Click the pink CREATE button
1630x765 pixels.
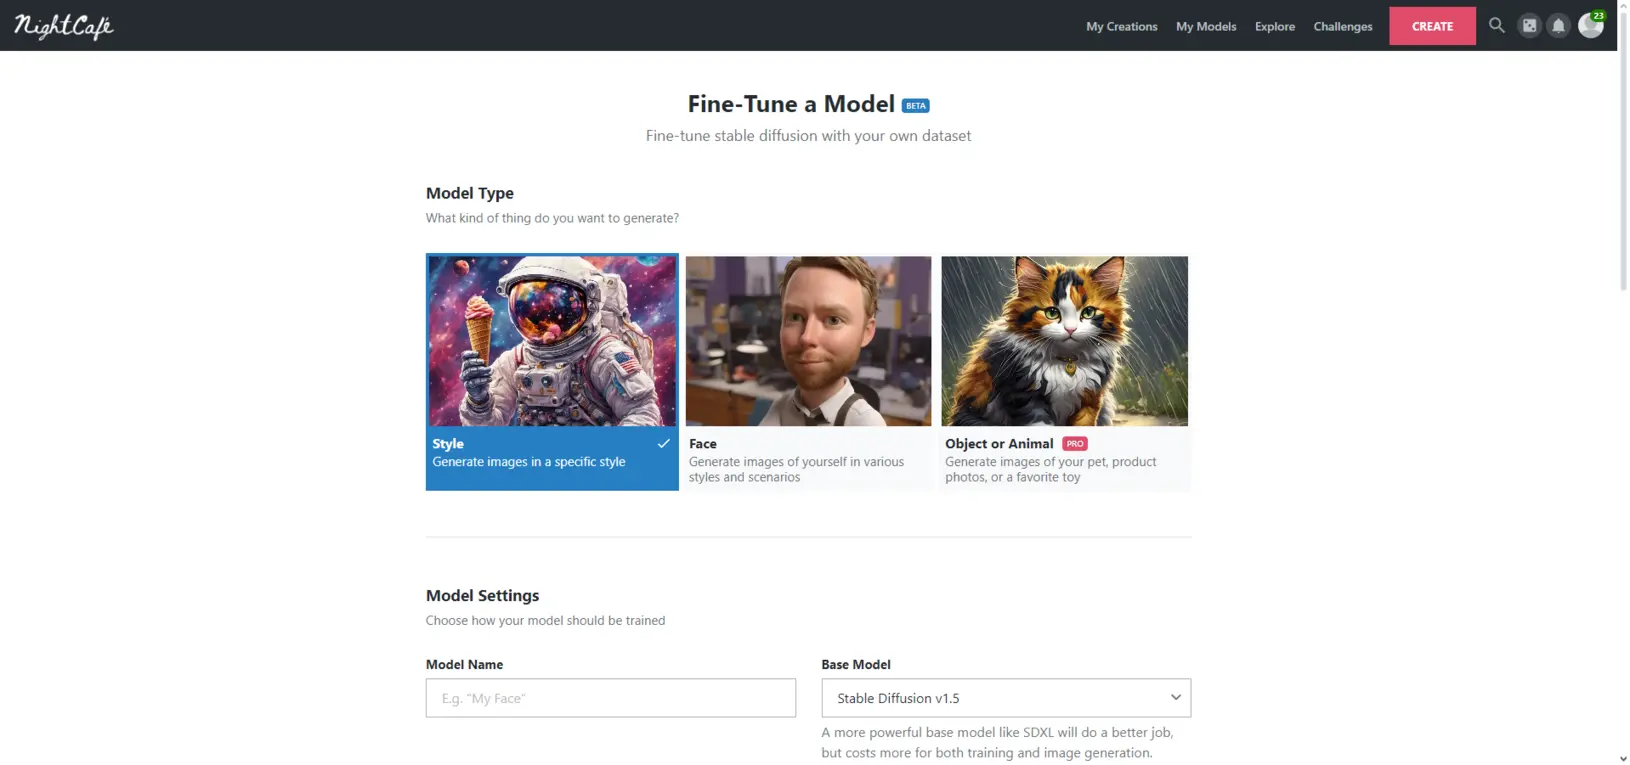click(1432, 26)
